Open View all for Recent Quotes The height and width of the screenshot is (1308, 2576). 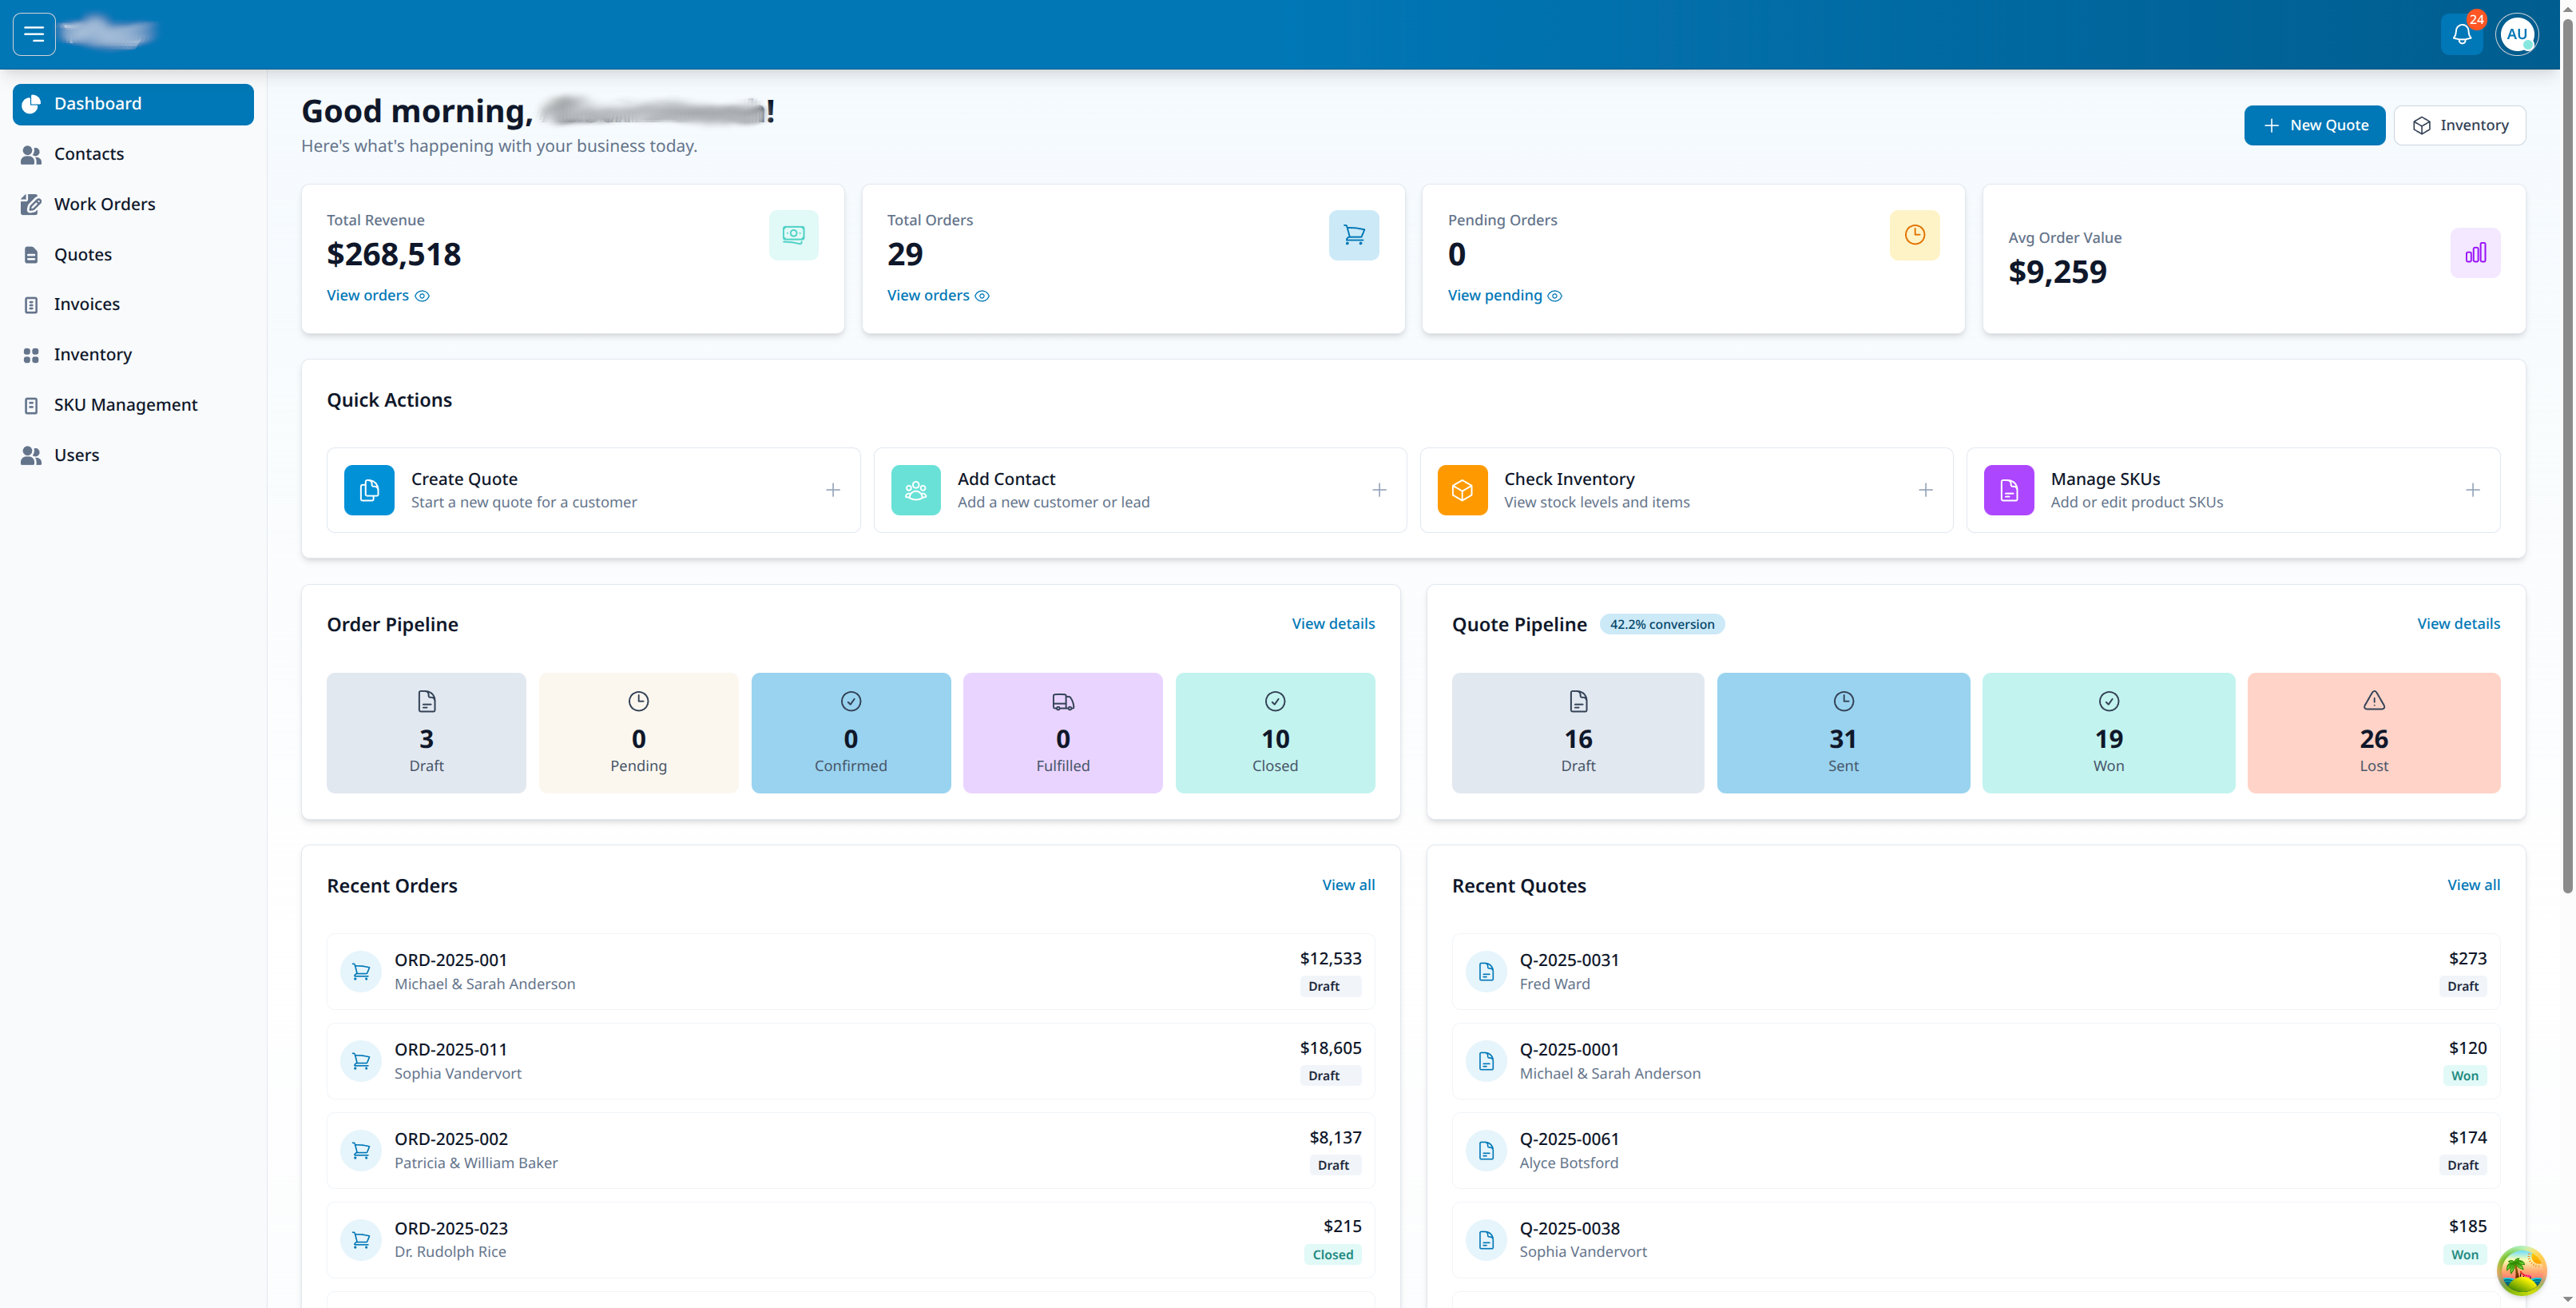[2473, 885]
